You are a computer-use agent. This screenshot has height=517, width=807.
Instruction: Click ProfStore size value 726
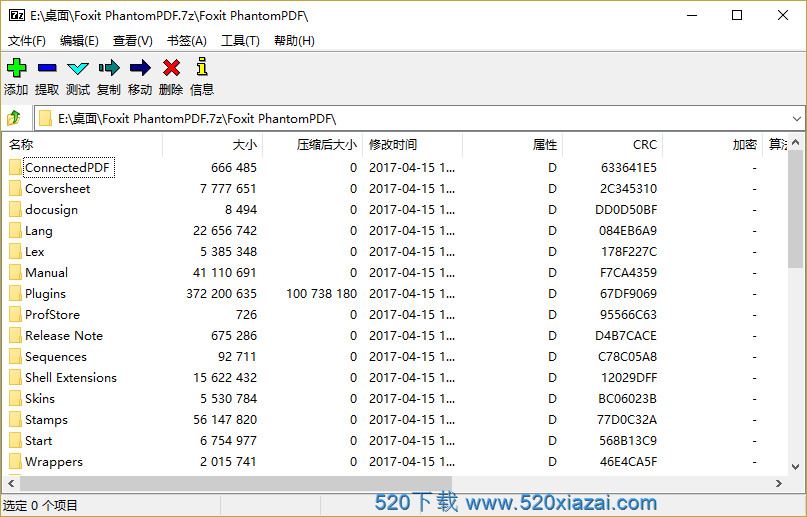(x=246, y=315)
